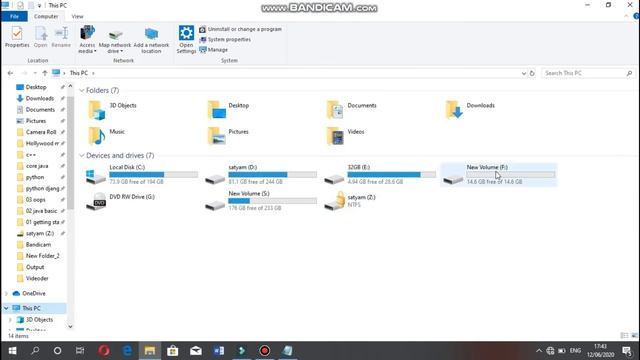Viewport: 640px width, 360px height.
Task: Select Manage in System group
Action: click(x=213, y=50)
